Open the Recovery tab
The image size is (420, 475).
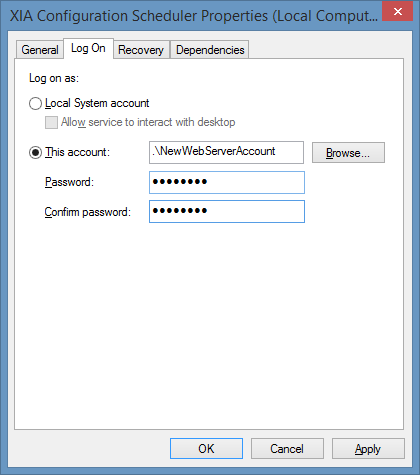(141, 50)
